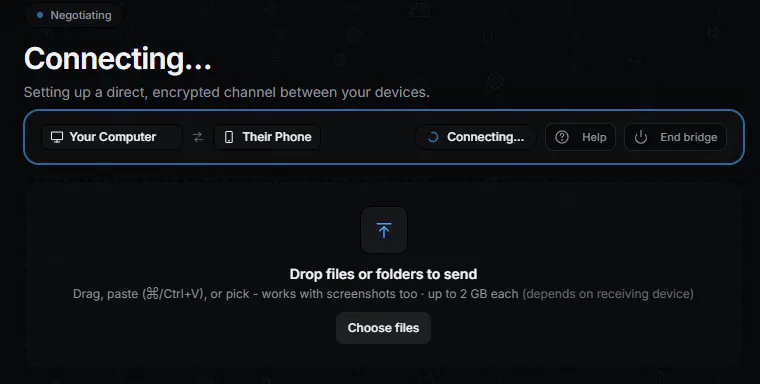Click the encrypted channel description text
Image resolution: width=760 pixels, height=384 pixels.
click(x=226, y=92)
